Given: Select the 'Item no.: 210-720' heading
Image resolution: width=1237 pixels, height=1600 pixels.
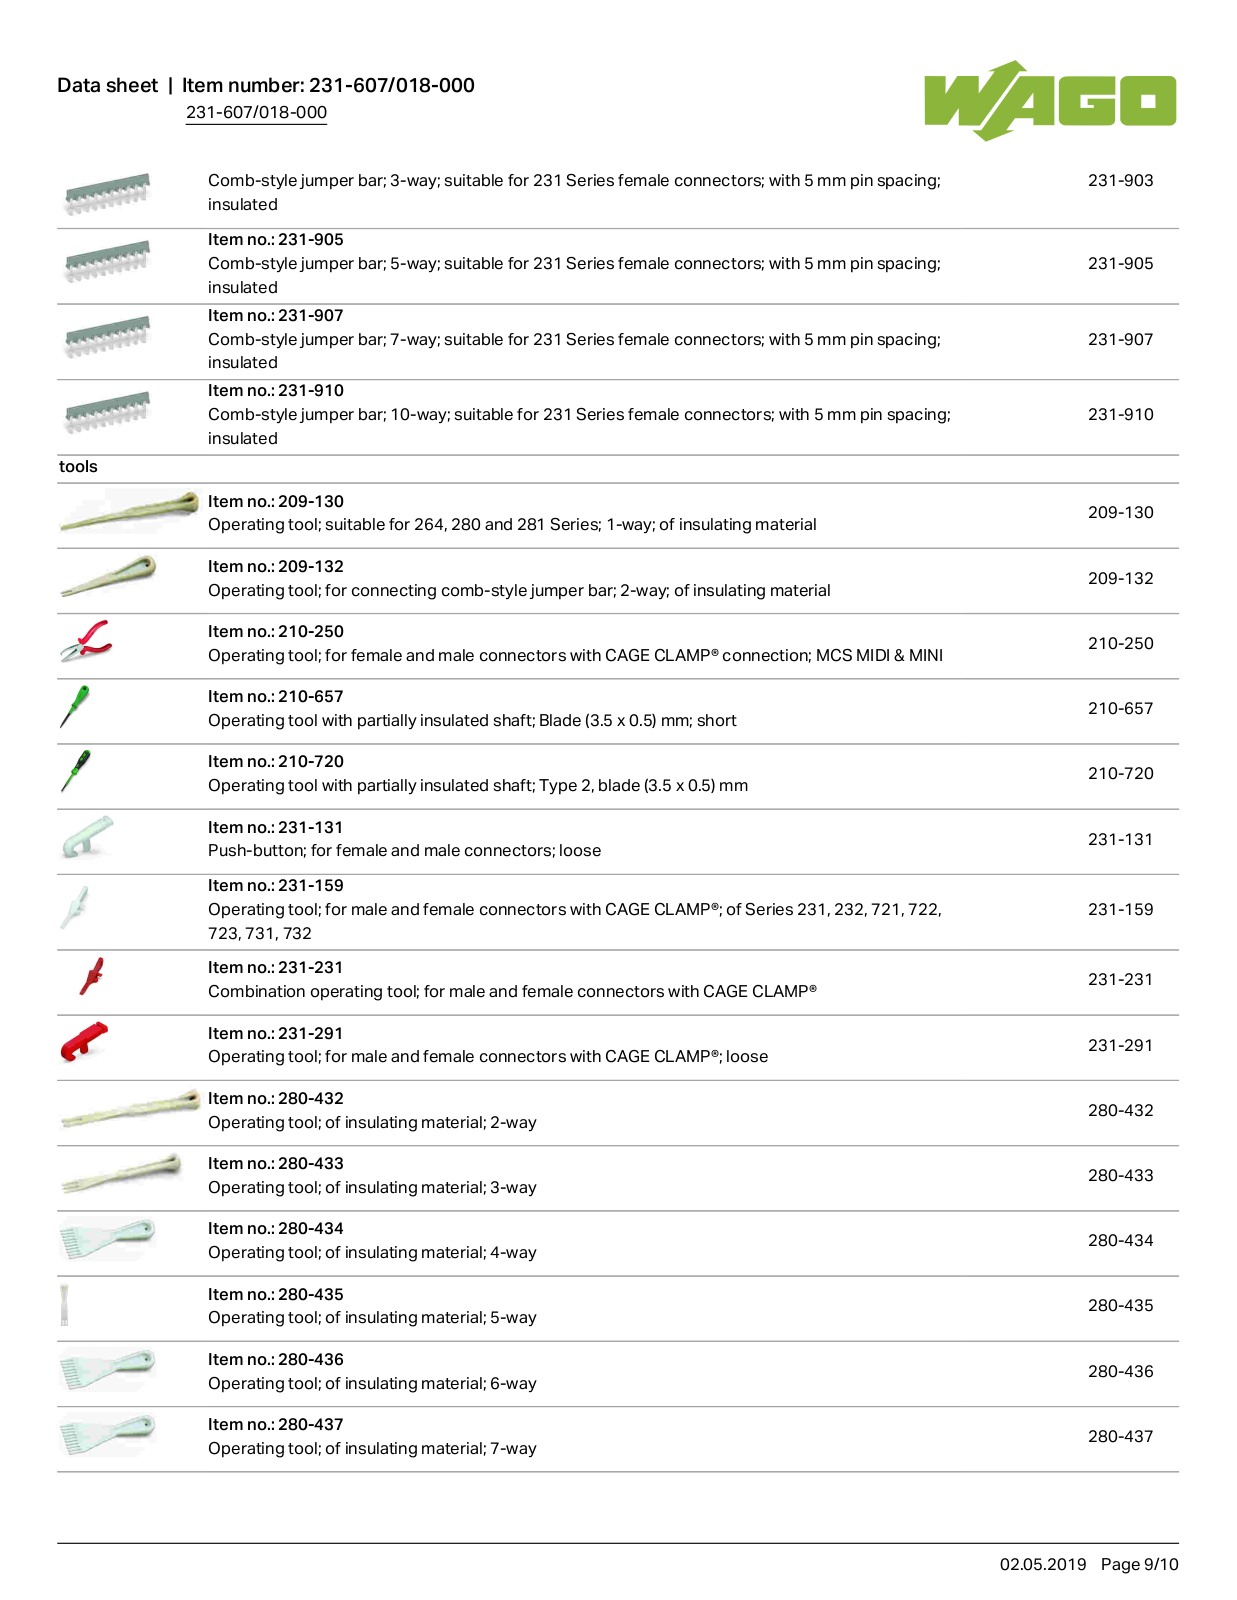Looking at the screenshot, I should [276, 761].
